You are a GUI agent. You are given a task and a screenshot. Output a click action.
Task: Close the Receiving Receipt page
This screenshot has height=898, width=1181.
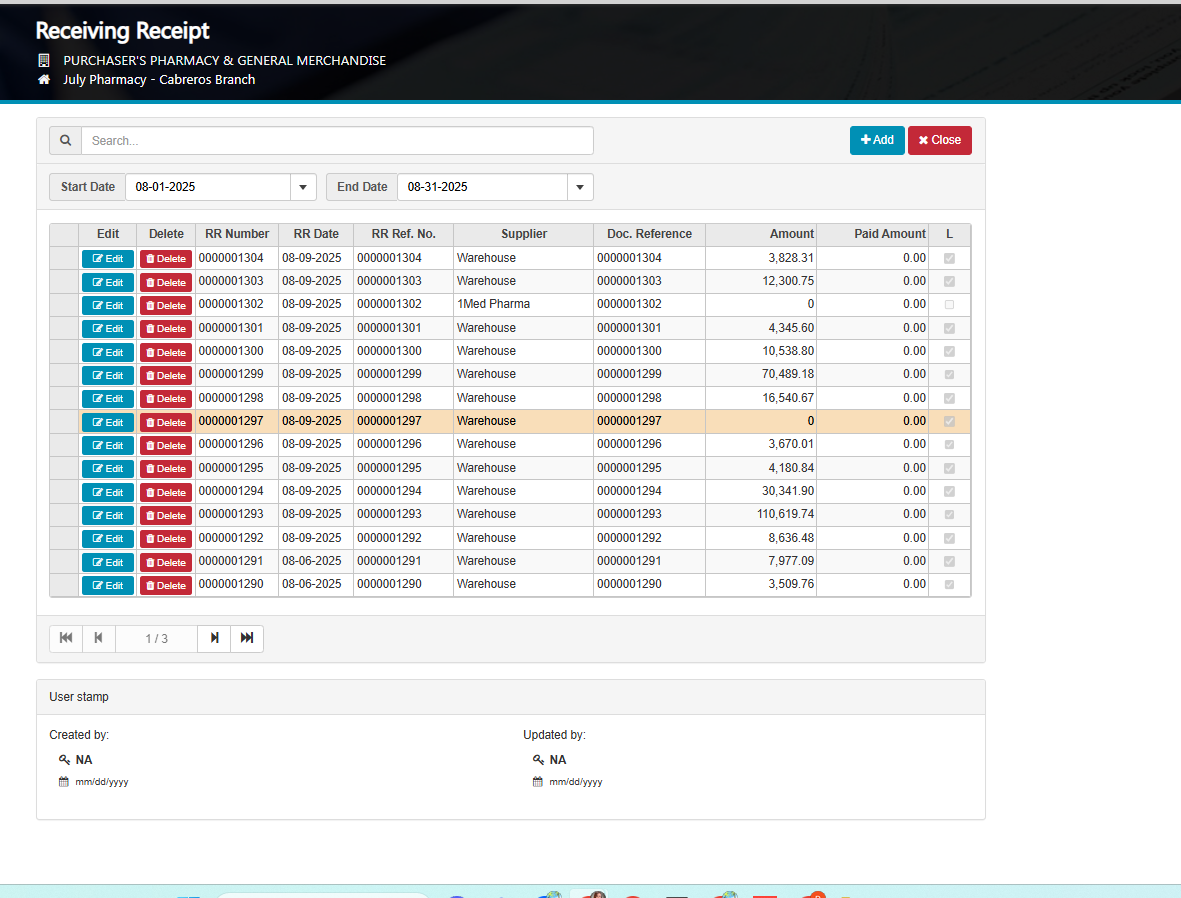939,140
